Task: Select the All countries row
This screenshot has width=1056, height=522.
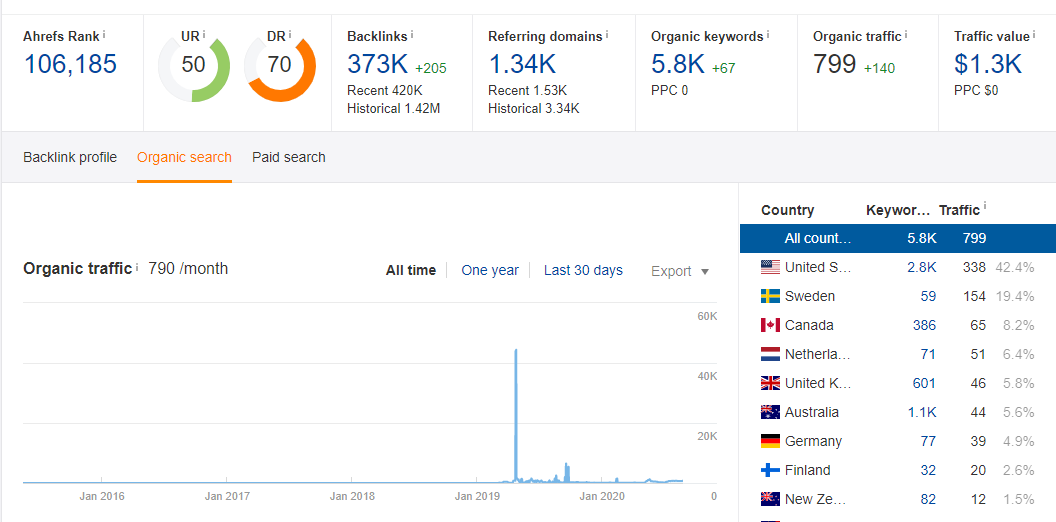Action: 898,238
